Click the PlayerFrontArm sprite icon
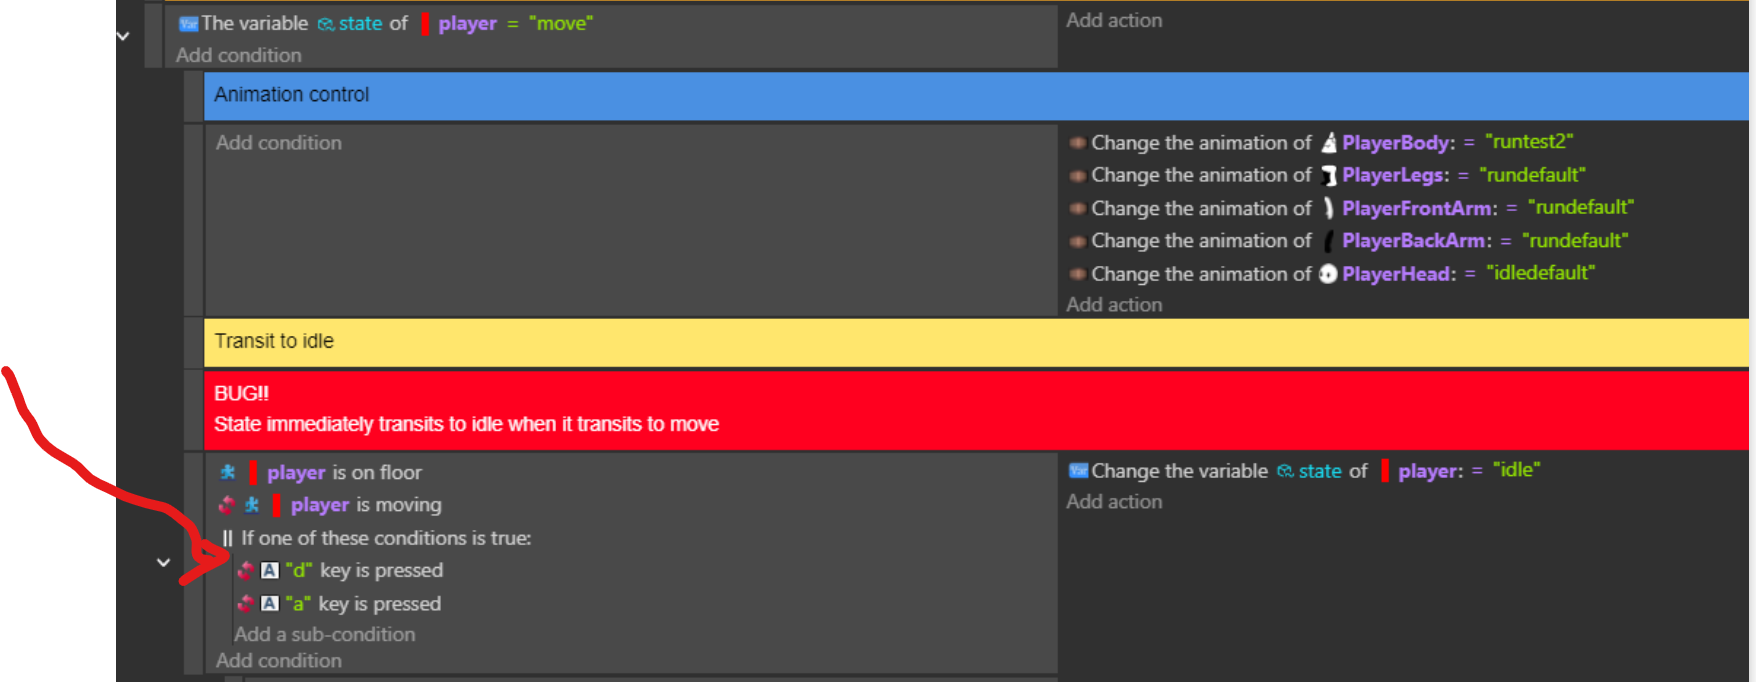The width and height of the screenshot is (1756, 682). tap(1328, 208)
